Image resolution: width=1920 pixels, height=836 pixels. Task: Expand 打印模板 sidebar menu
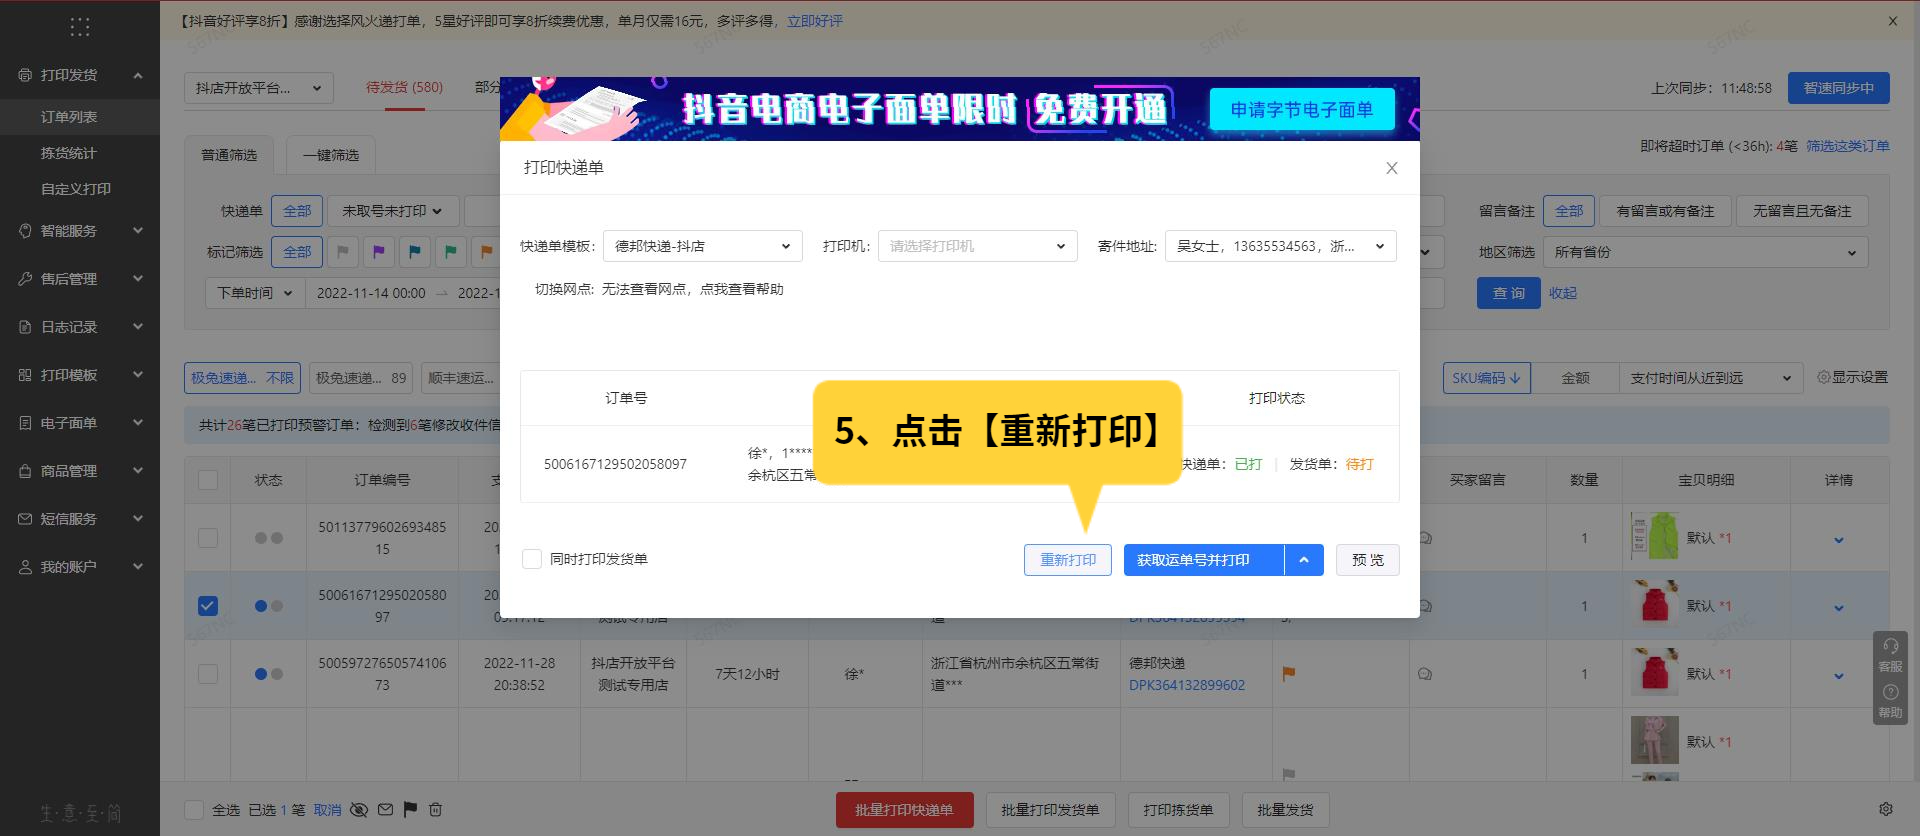click(80, 375)
